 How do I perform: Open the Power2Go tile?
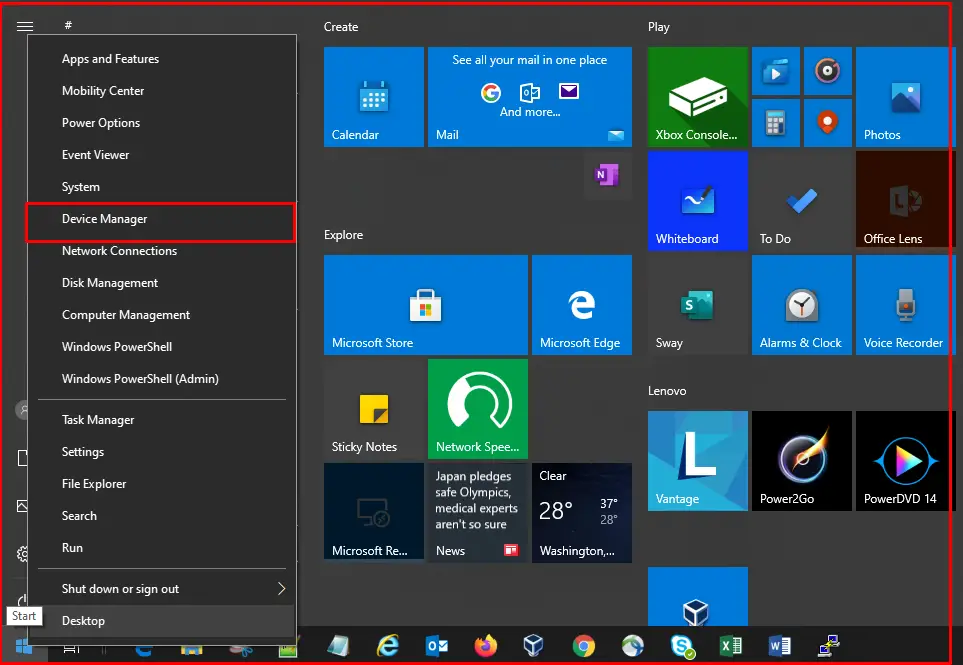pyautogui.click(x=801, y=461)
